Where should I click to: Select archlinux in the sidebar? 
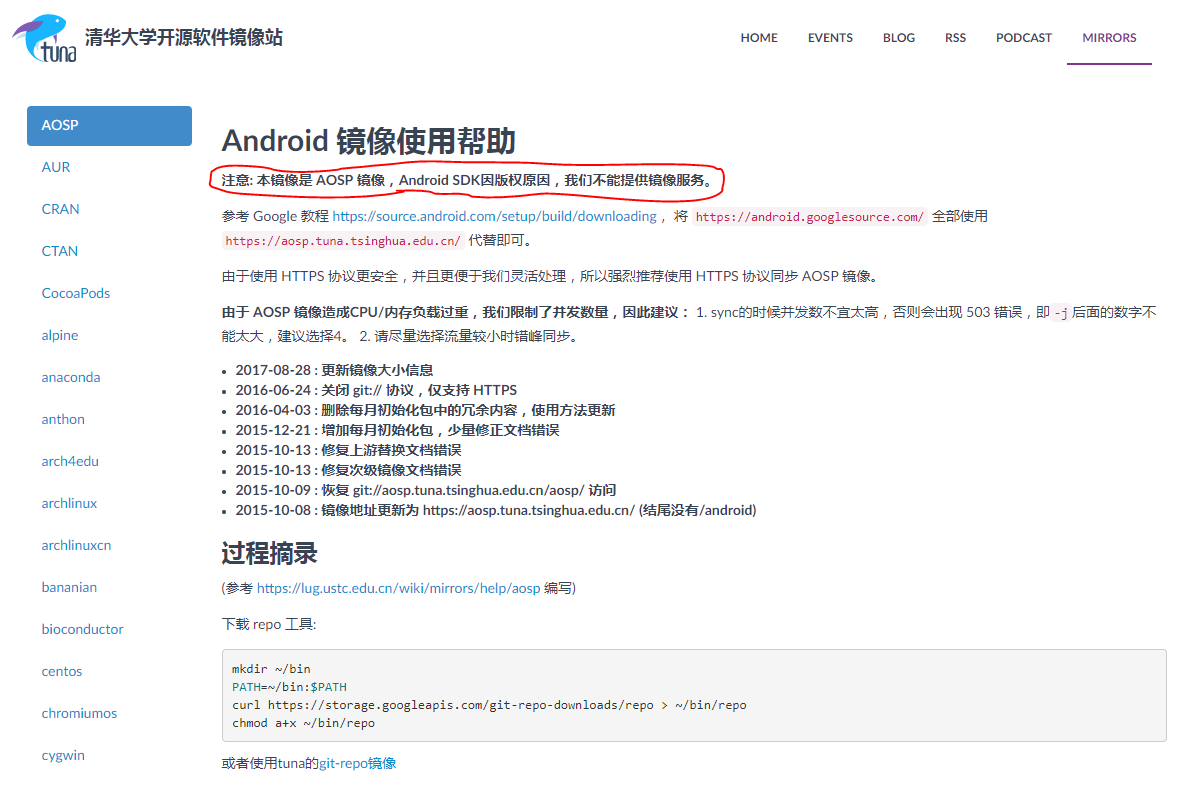click(69, 503)
